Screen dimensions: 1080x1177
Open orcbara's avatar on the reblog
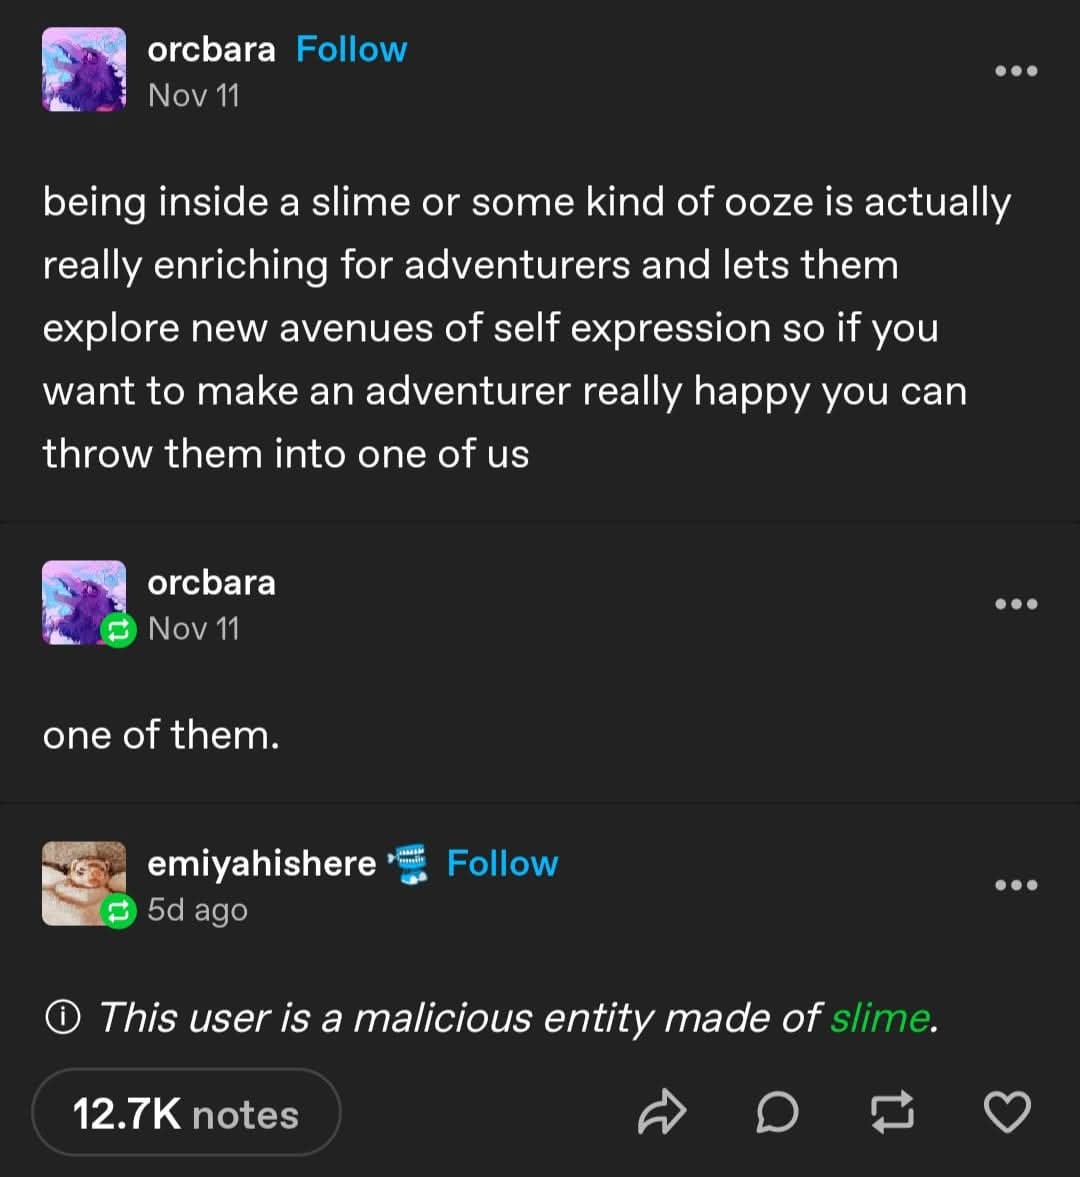[80, 598]
